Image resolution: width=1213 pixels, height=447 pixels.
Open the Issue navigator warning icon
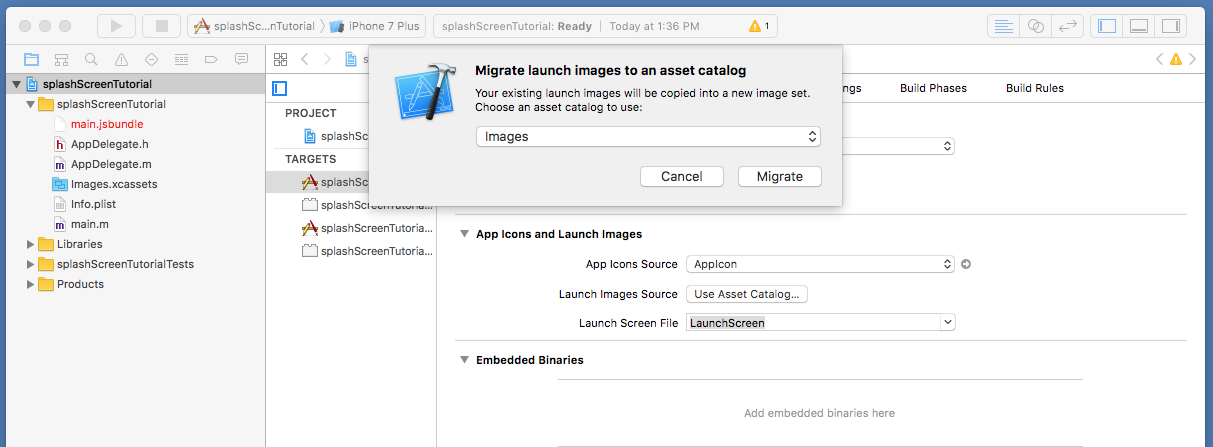pyautogui.click(x=121, y=59)
